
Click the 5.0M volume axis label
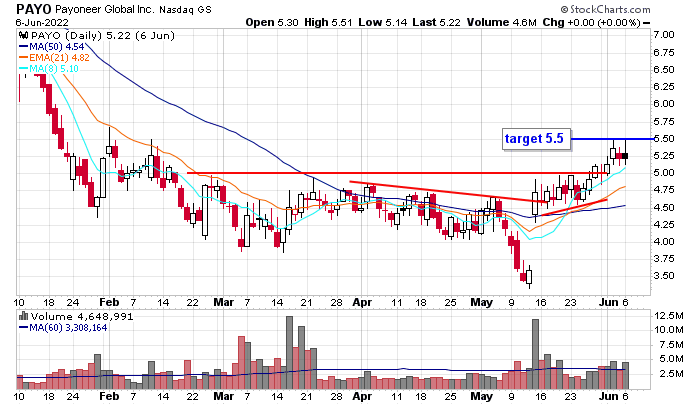[x=671, y=359]
